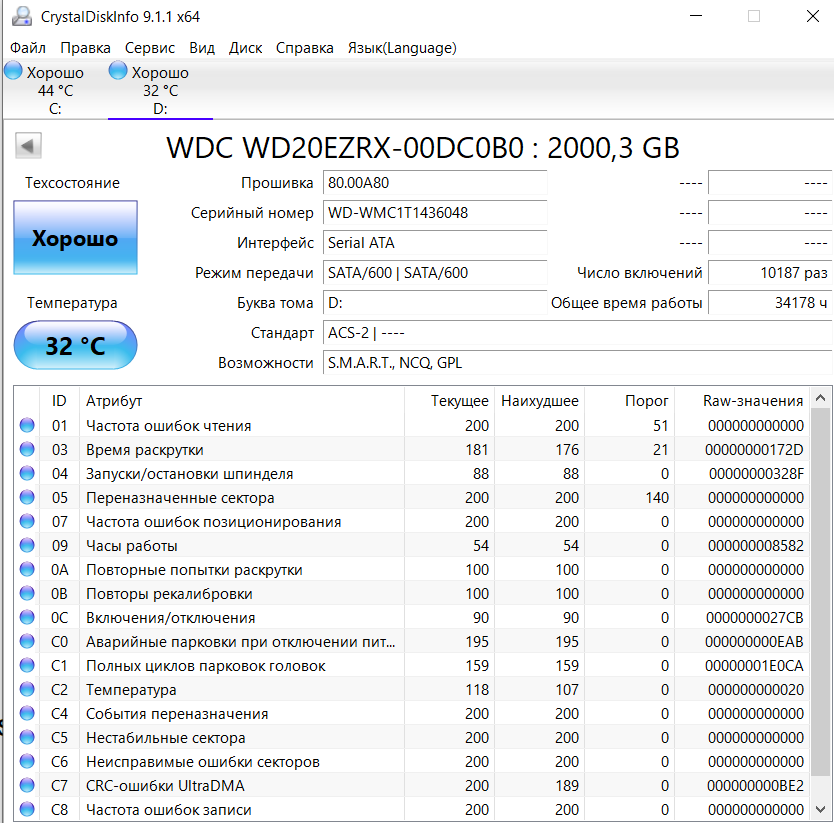The height and width of the screenshot is (823, 834).
Task: Click status orb for attribute 04
Action: 27,473
